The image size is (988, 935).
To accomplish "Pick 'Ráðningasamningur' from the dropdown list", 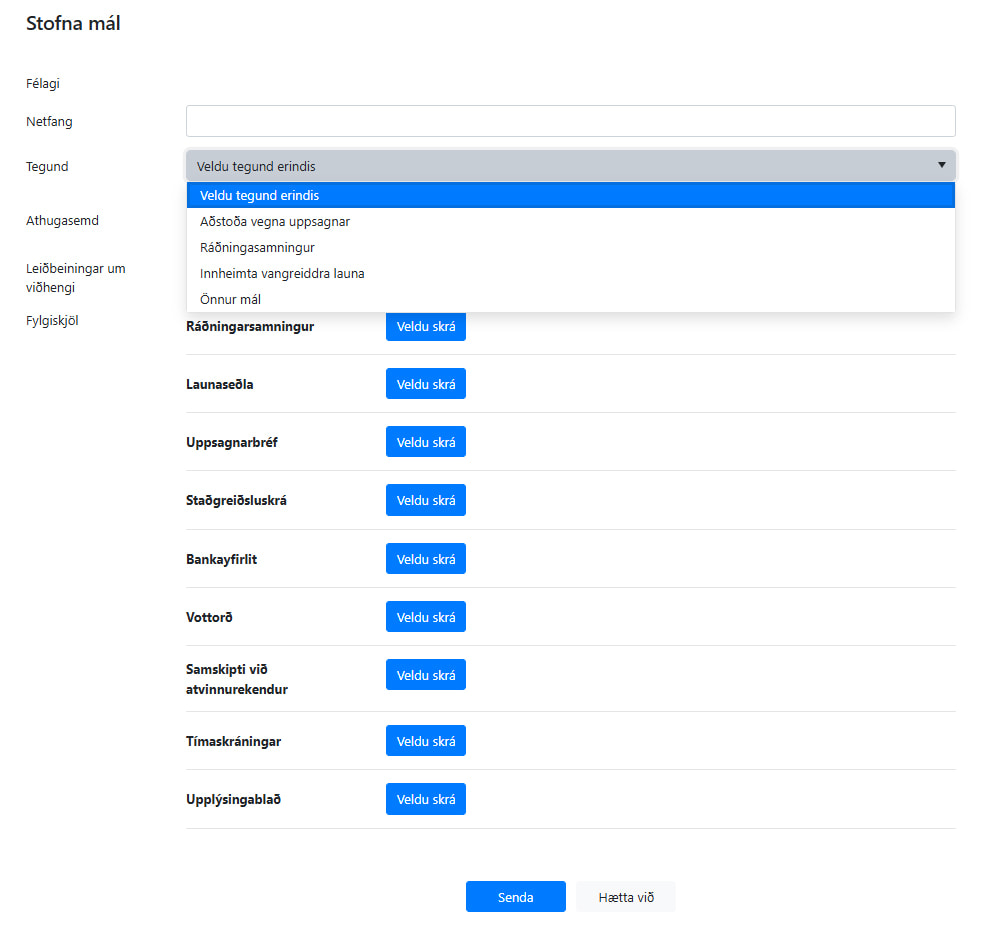I will click(x=570, y=248).
